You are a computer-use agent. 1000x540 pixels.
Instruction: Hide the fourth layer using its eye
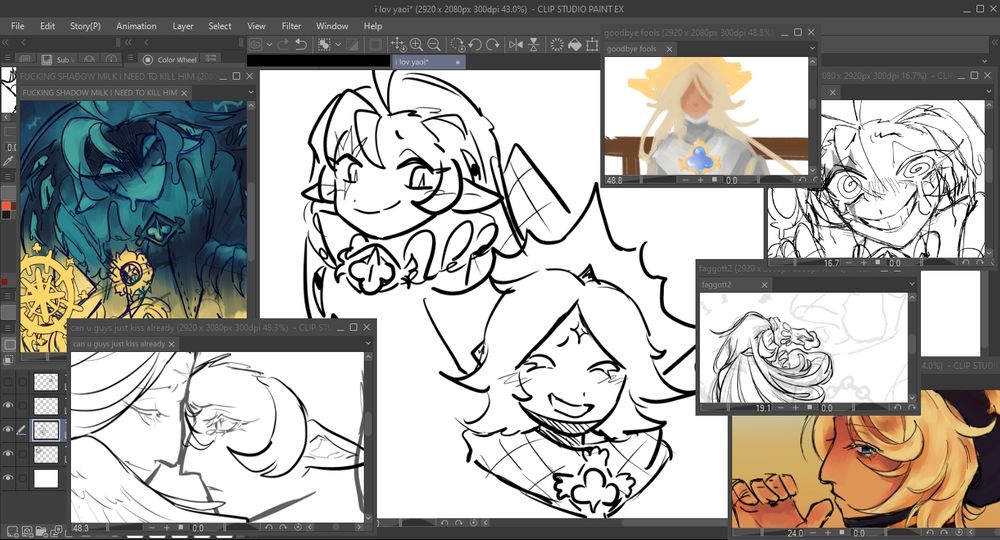click(8, 453)
